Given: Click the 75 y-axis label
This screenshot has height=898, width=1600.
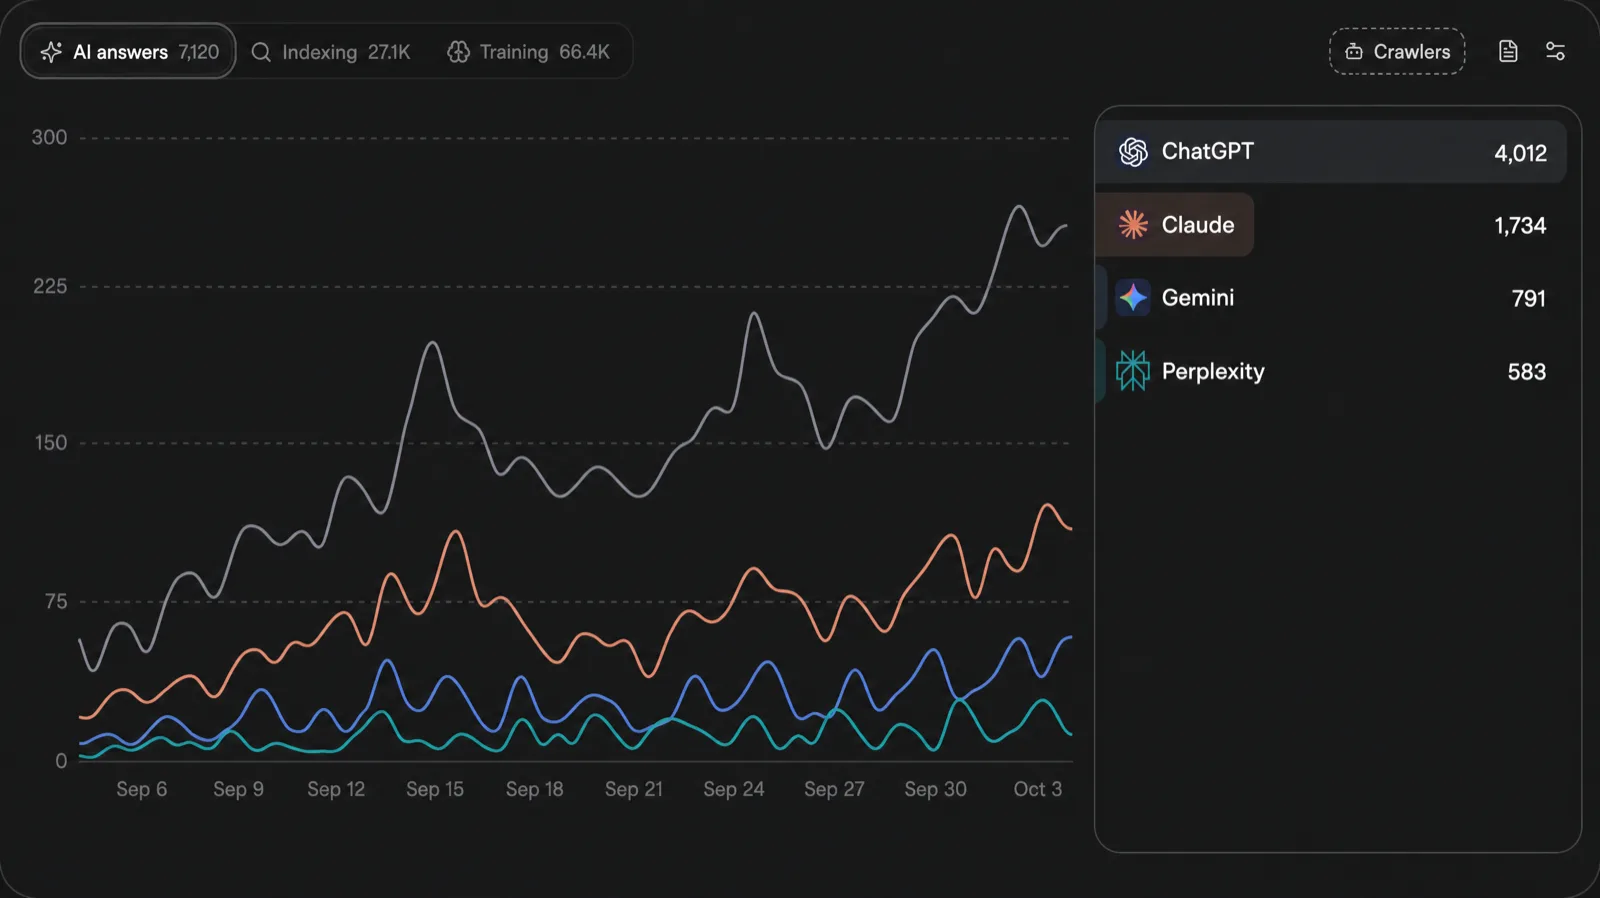Looking at the screenshot, I should 56,602.
